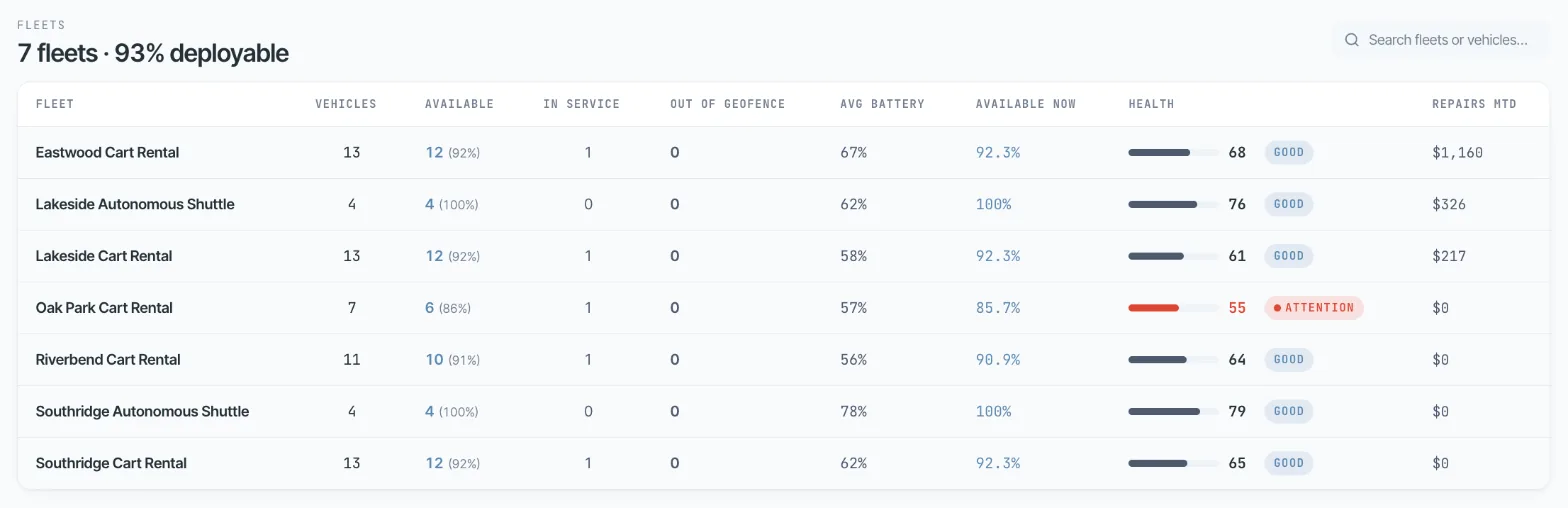Click the ATTENTION badge for Oak Park
Image resolution: width=1568 pixels, height=508 pixels.
(1314, 308)
